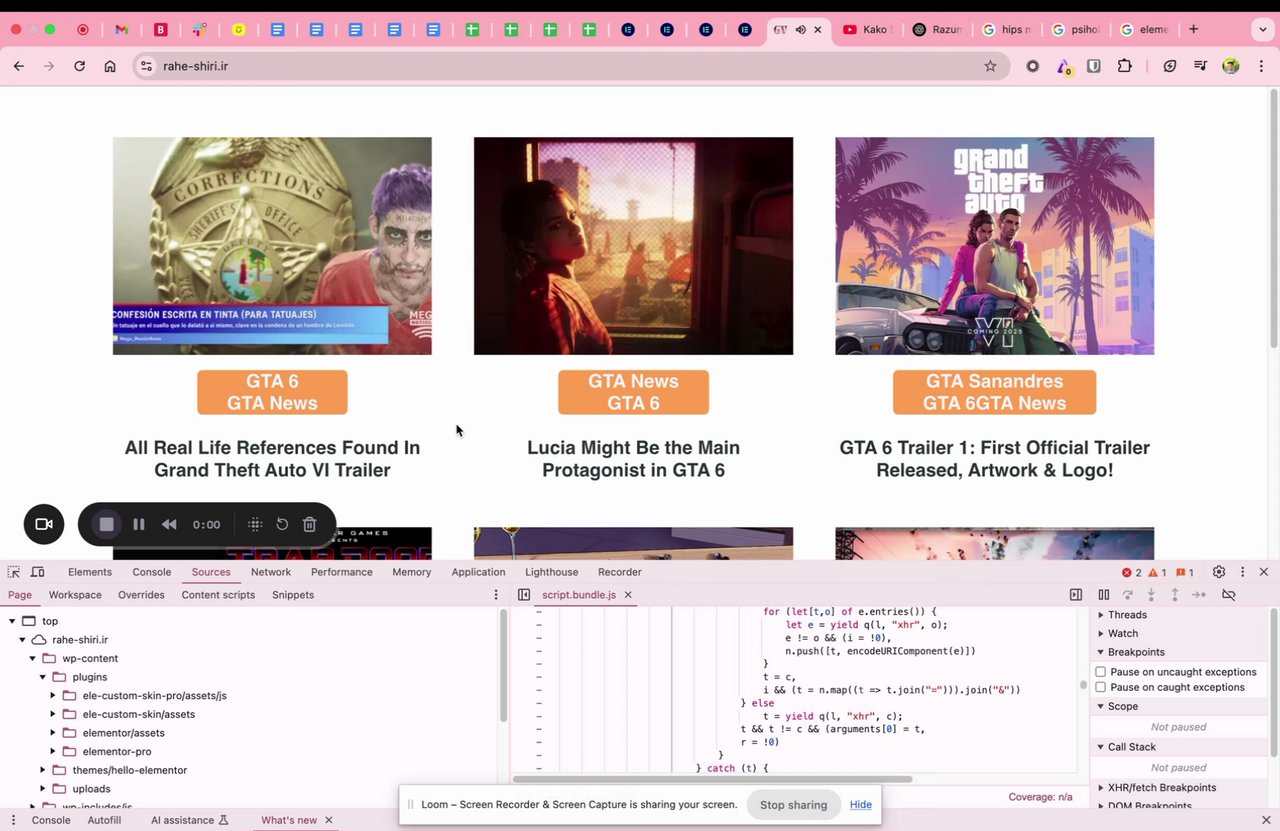Click the Loom drawing grid icon
1280x831 pixels.
[x=255, y=524]
